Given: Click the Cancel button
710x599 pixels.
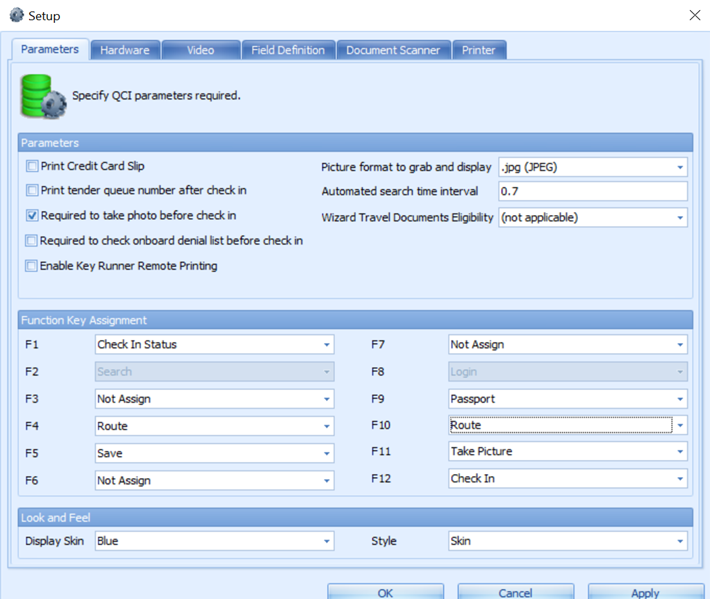Looking at the screenshot, I should coord(515,592).
